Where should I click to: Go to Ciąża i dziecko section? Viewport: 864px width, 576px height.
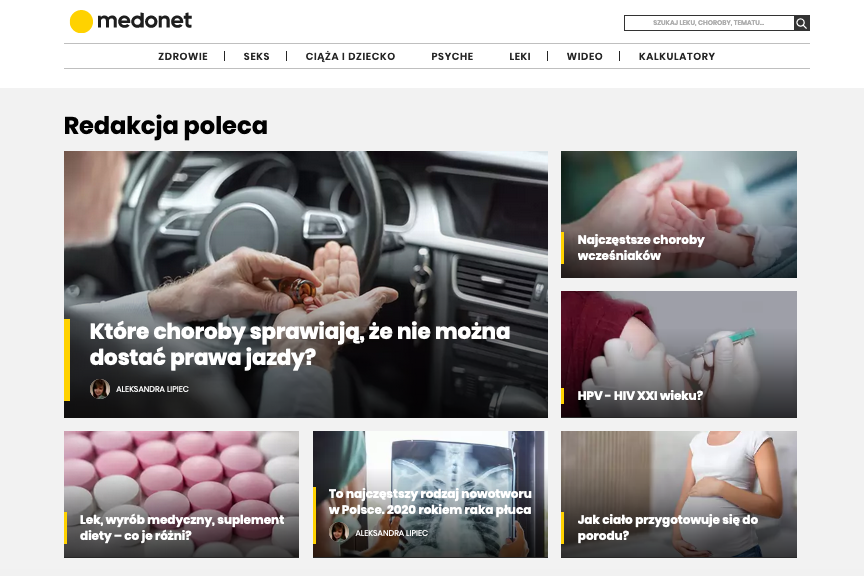click(350, 56)
